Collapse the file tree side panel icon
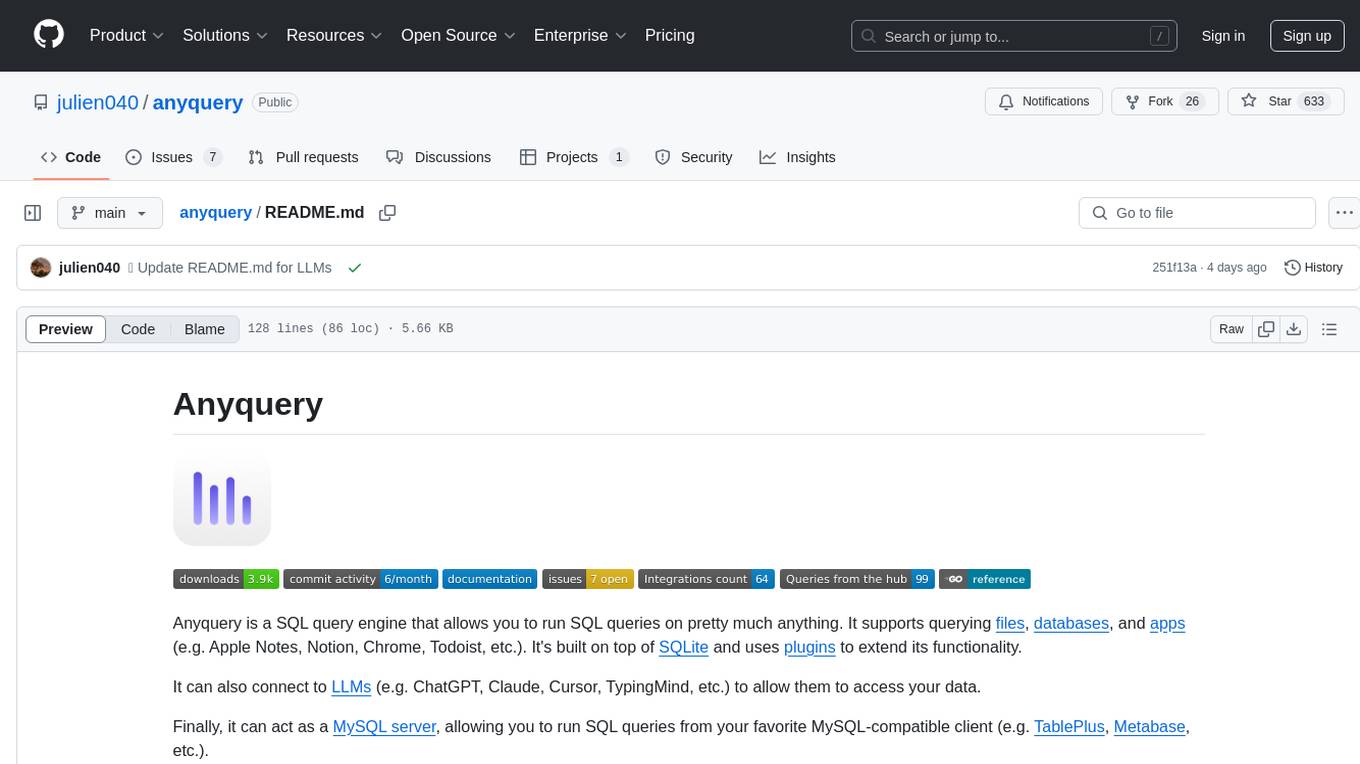The width and height of the screenshot is (1360, 764). [33, 213]
